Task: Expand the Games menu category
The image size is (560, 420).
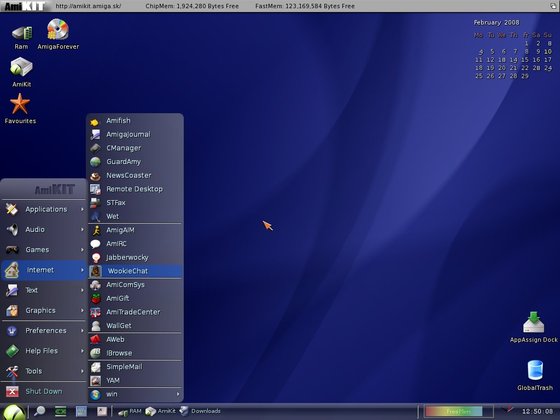Action: [x=44, y=250]
